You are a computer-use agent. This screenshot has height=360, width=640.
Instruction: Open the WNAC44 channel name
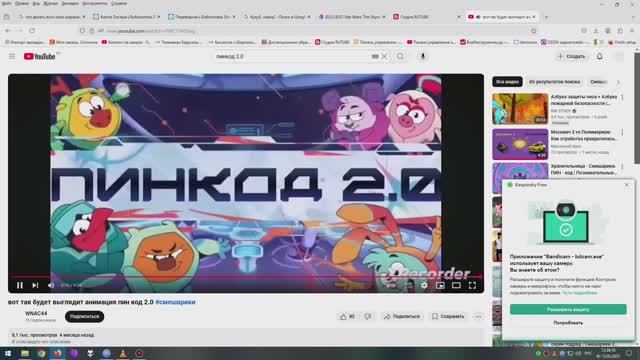36,313
